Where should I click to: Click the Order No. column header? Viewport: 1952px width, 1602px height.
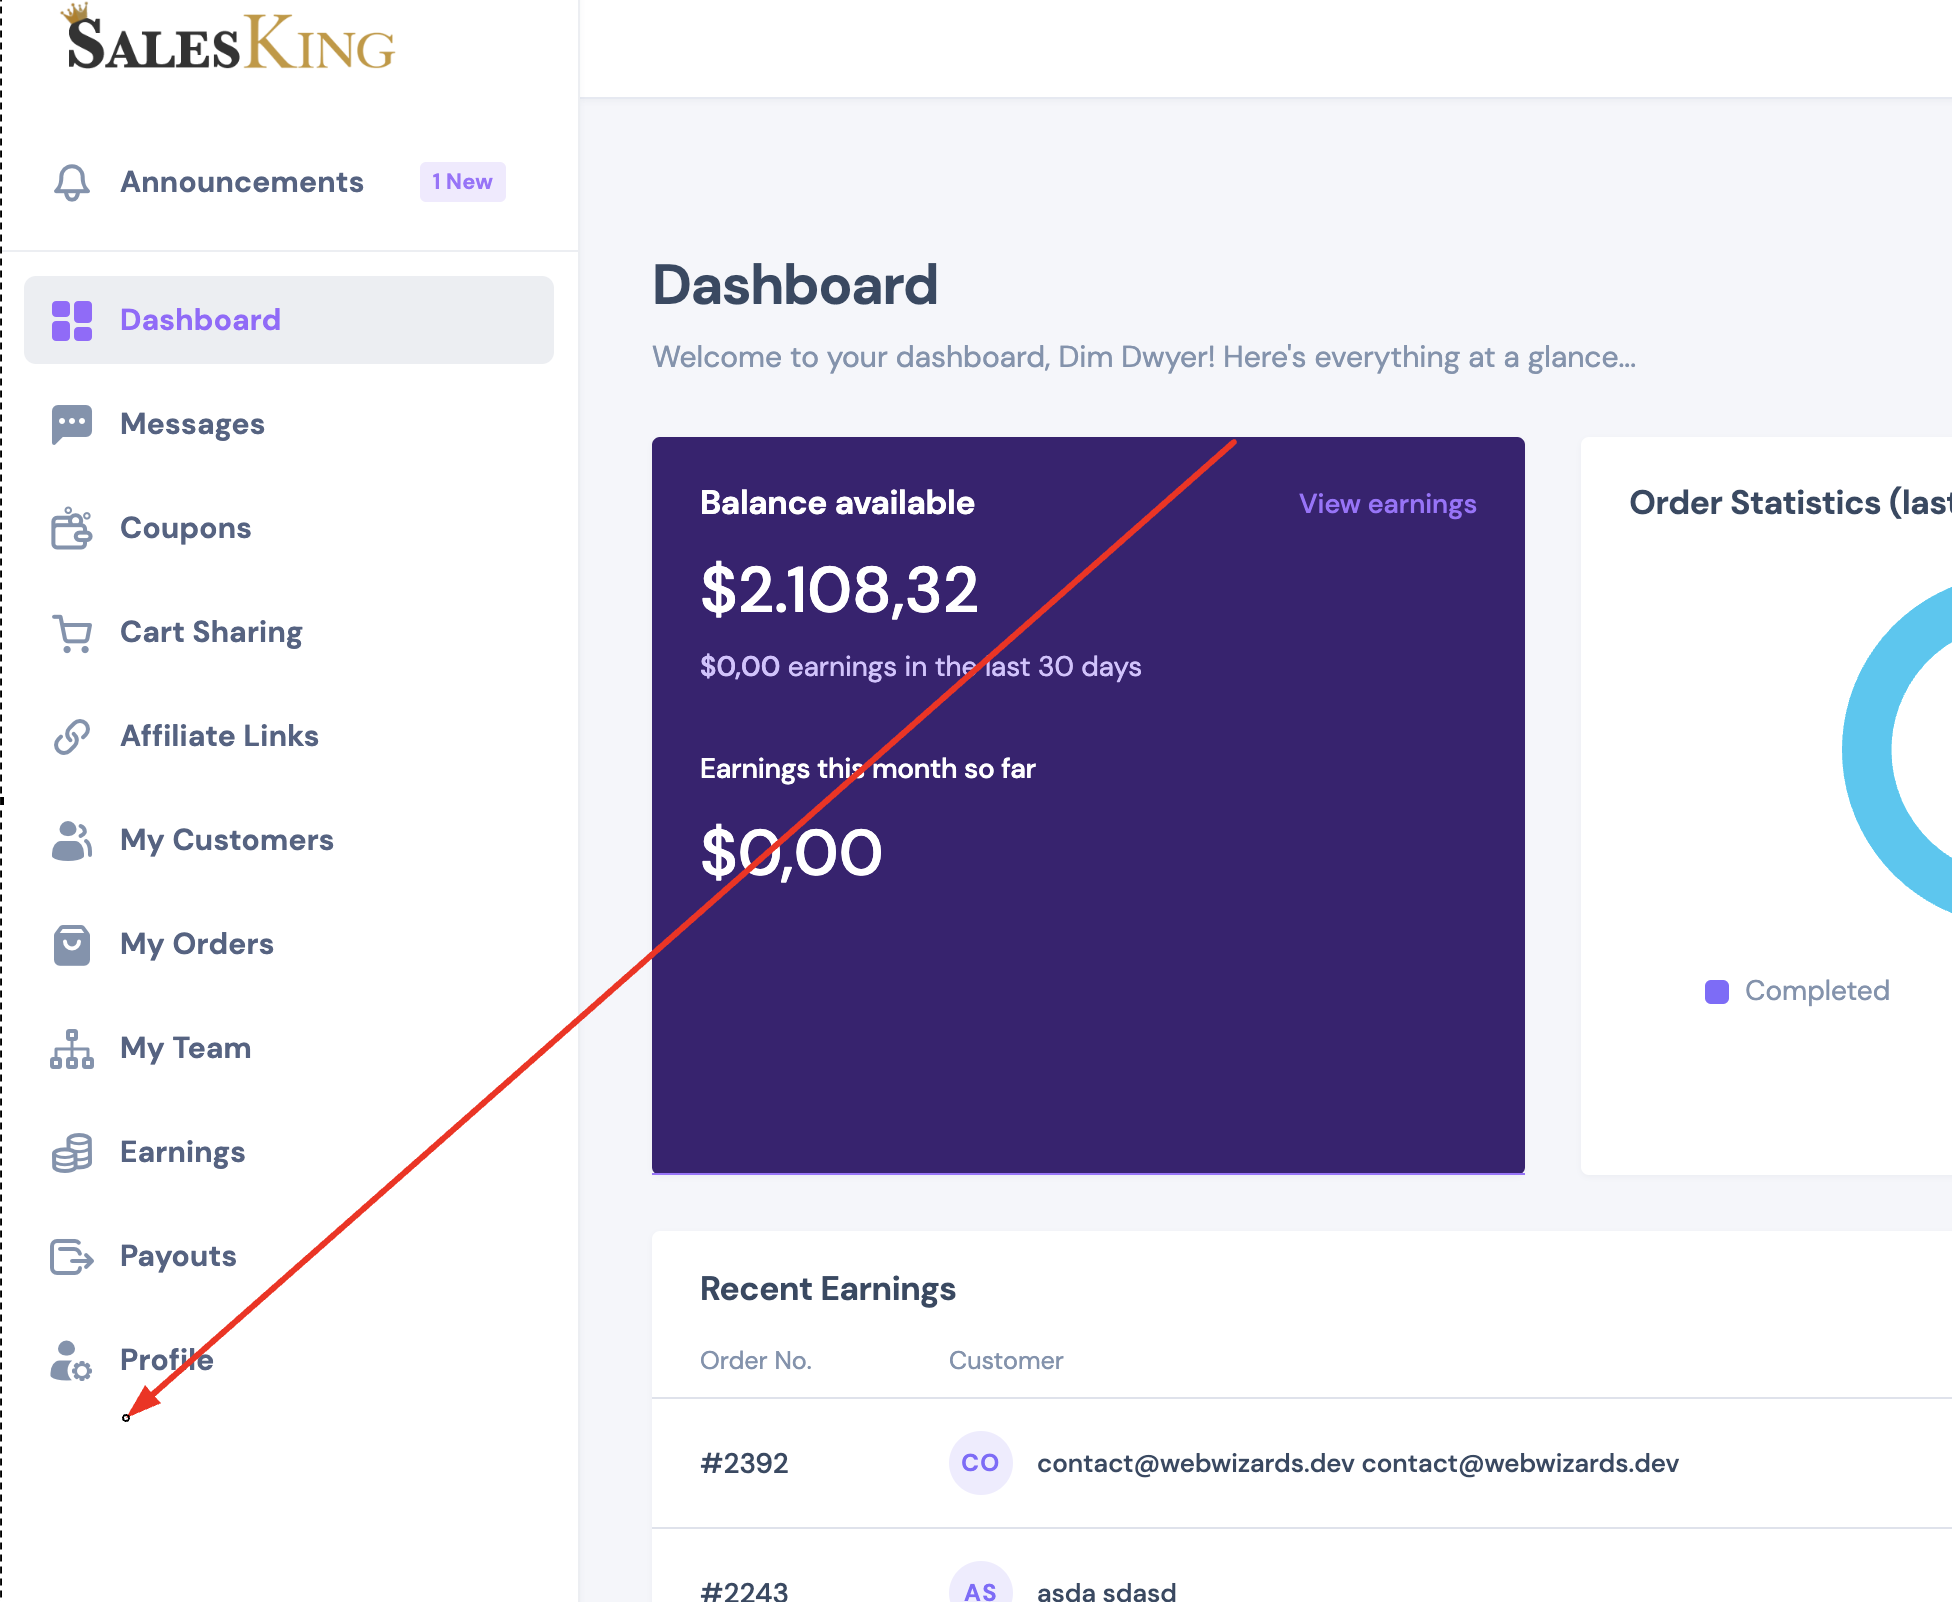[x=756, y=1361]
